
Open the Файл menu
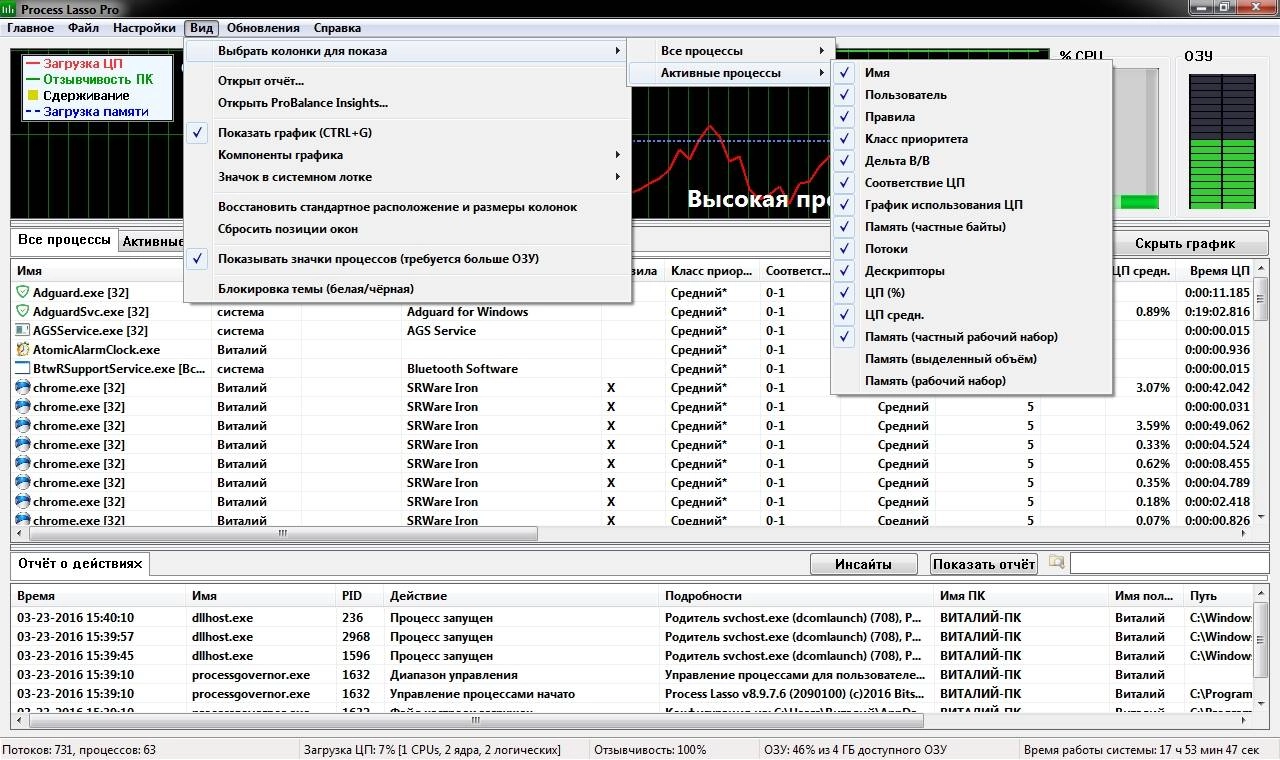pos(82,28)
